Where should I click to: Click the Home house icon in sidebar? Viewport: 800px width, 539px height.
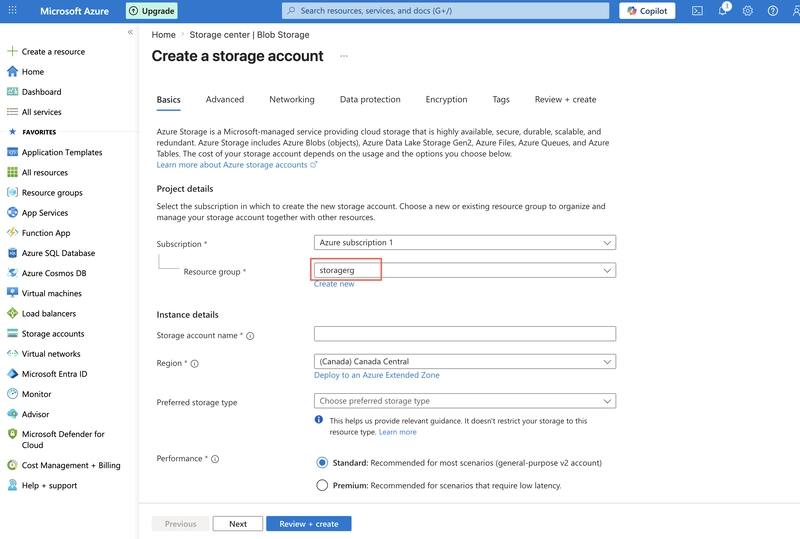click(x=12, y=71)
